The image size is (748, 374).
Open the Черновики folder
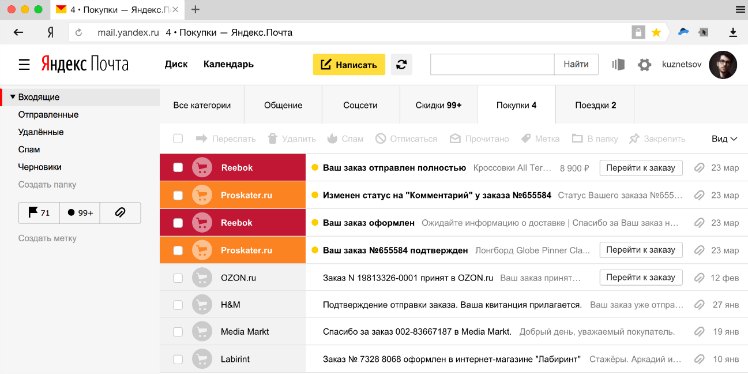coord(40,167)
